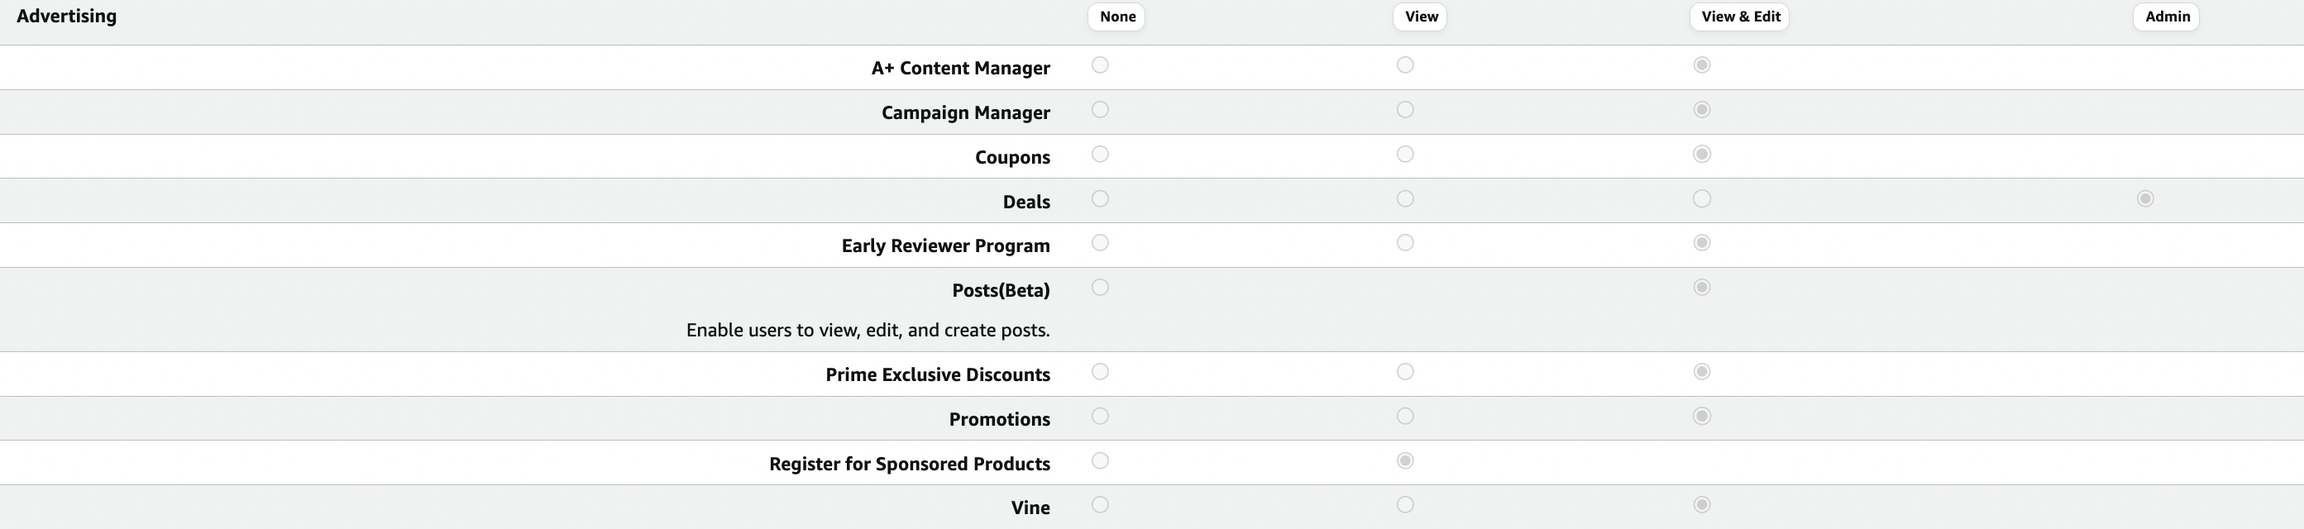Image resolution: width=2304 pixels, height=529 pixels.
Task: Select None for Posts(Beta)
Action: [x=1100, y=288]
